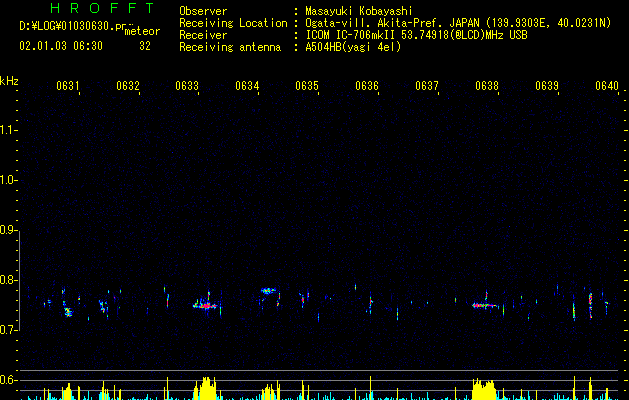Image resolution: width=629 pixels, height=400 pixels.
Task: Click the Receiving Location label
Action: pos(233,23)
